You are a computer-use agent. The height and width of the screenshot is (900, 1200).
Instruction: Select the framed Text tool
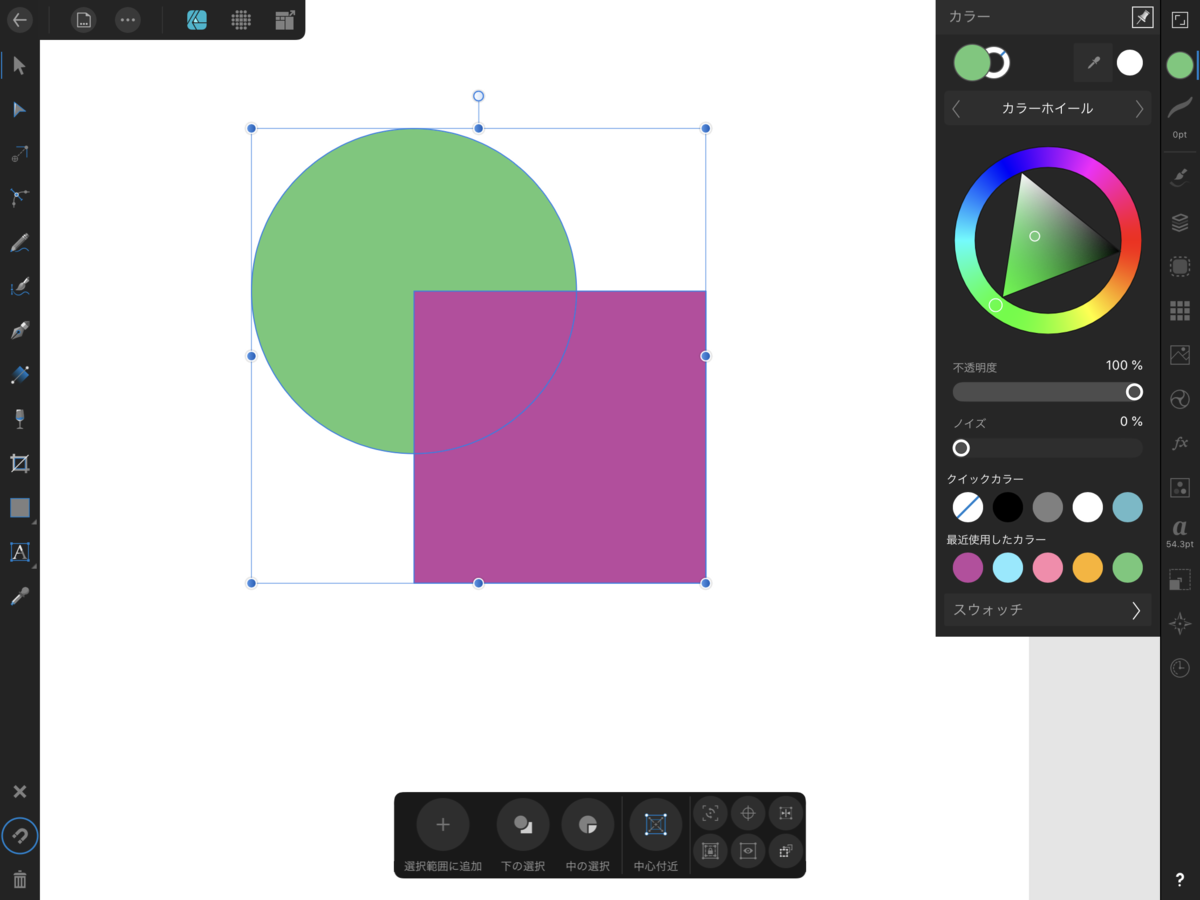(x=20, y=551)
